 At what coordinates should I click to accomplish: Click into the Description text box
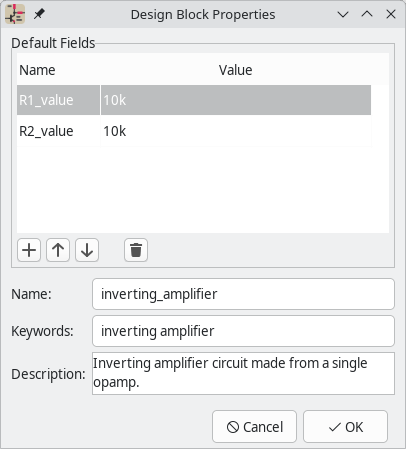coord(243,373)
